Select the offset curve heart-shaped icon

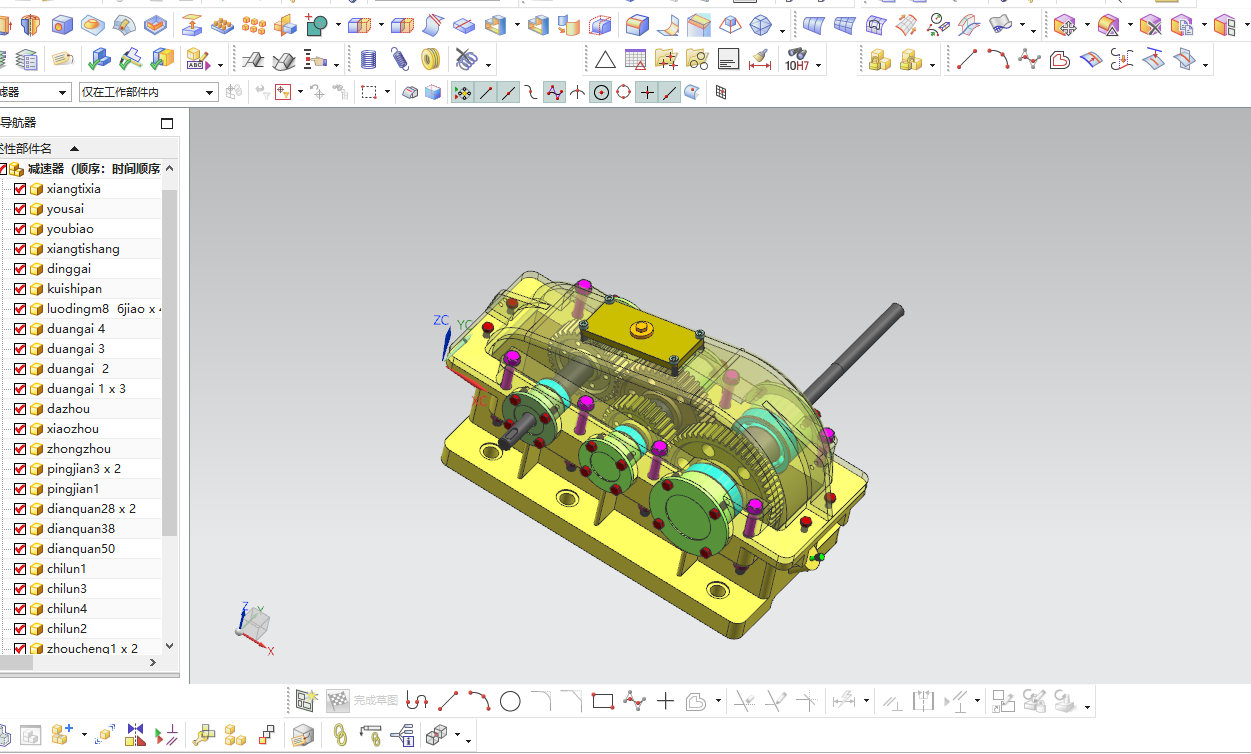click(x=1060, y=60)
